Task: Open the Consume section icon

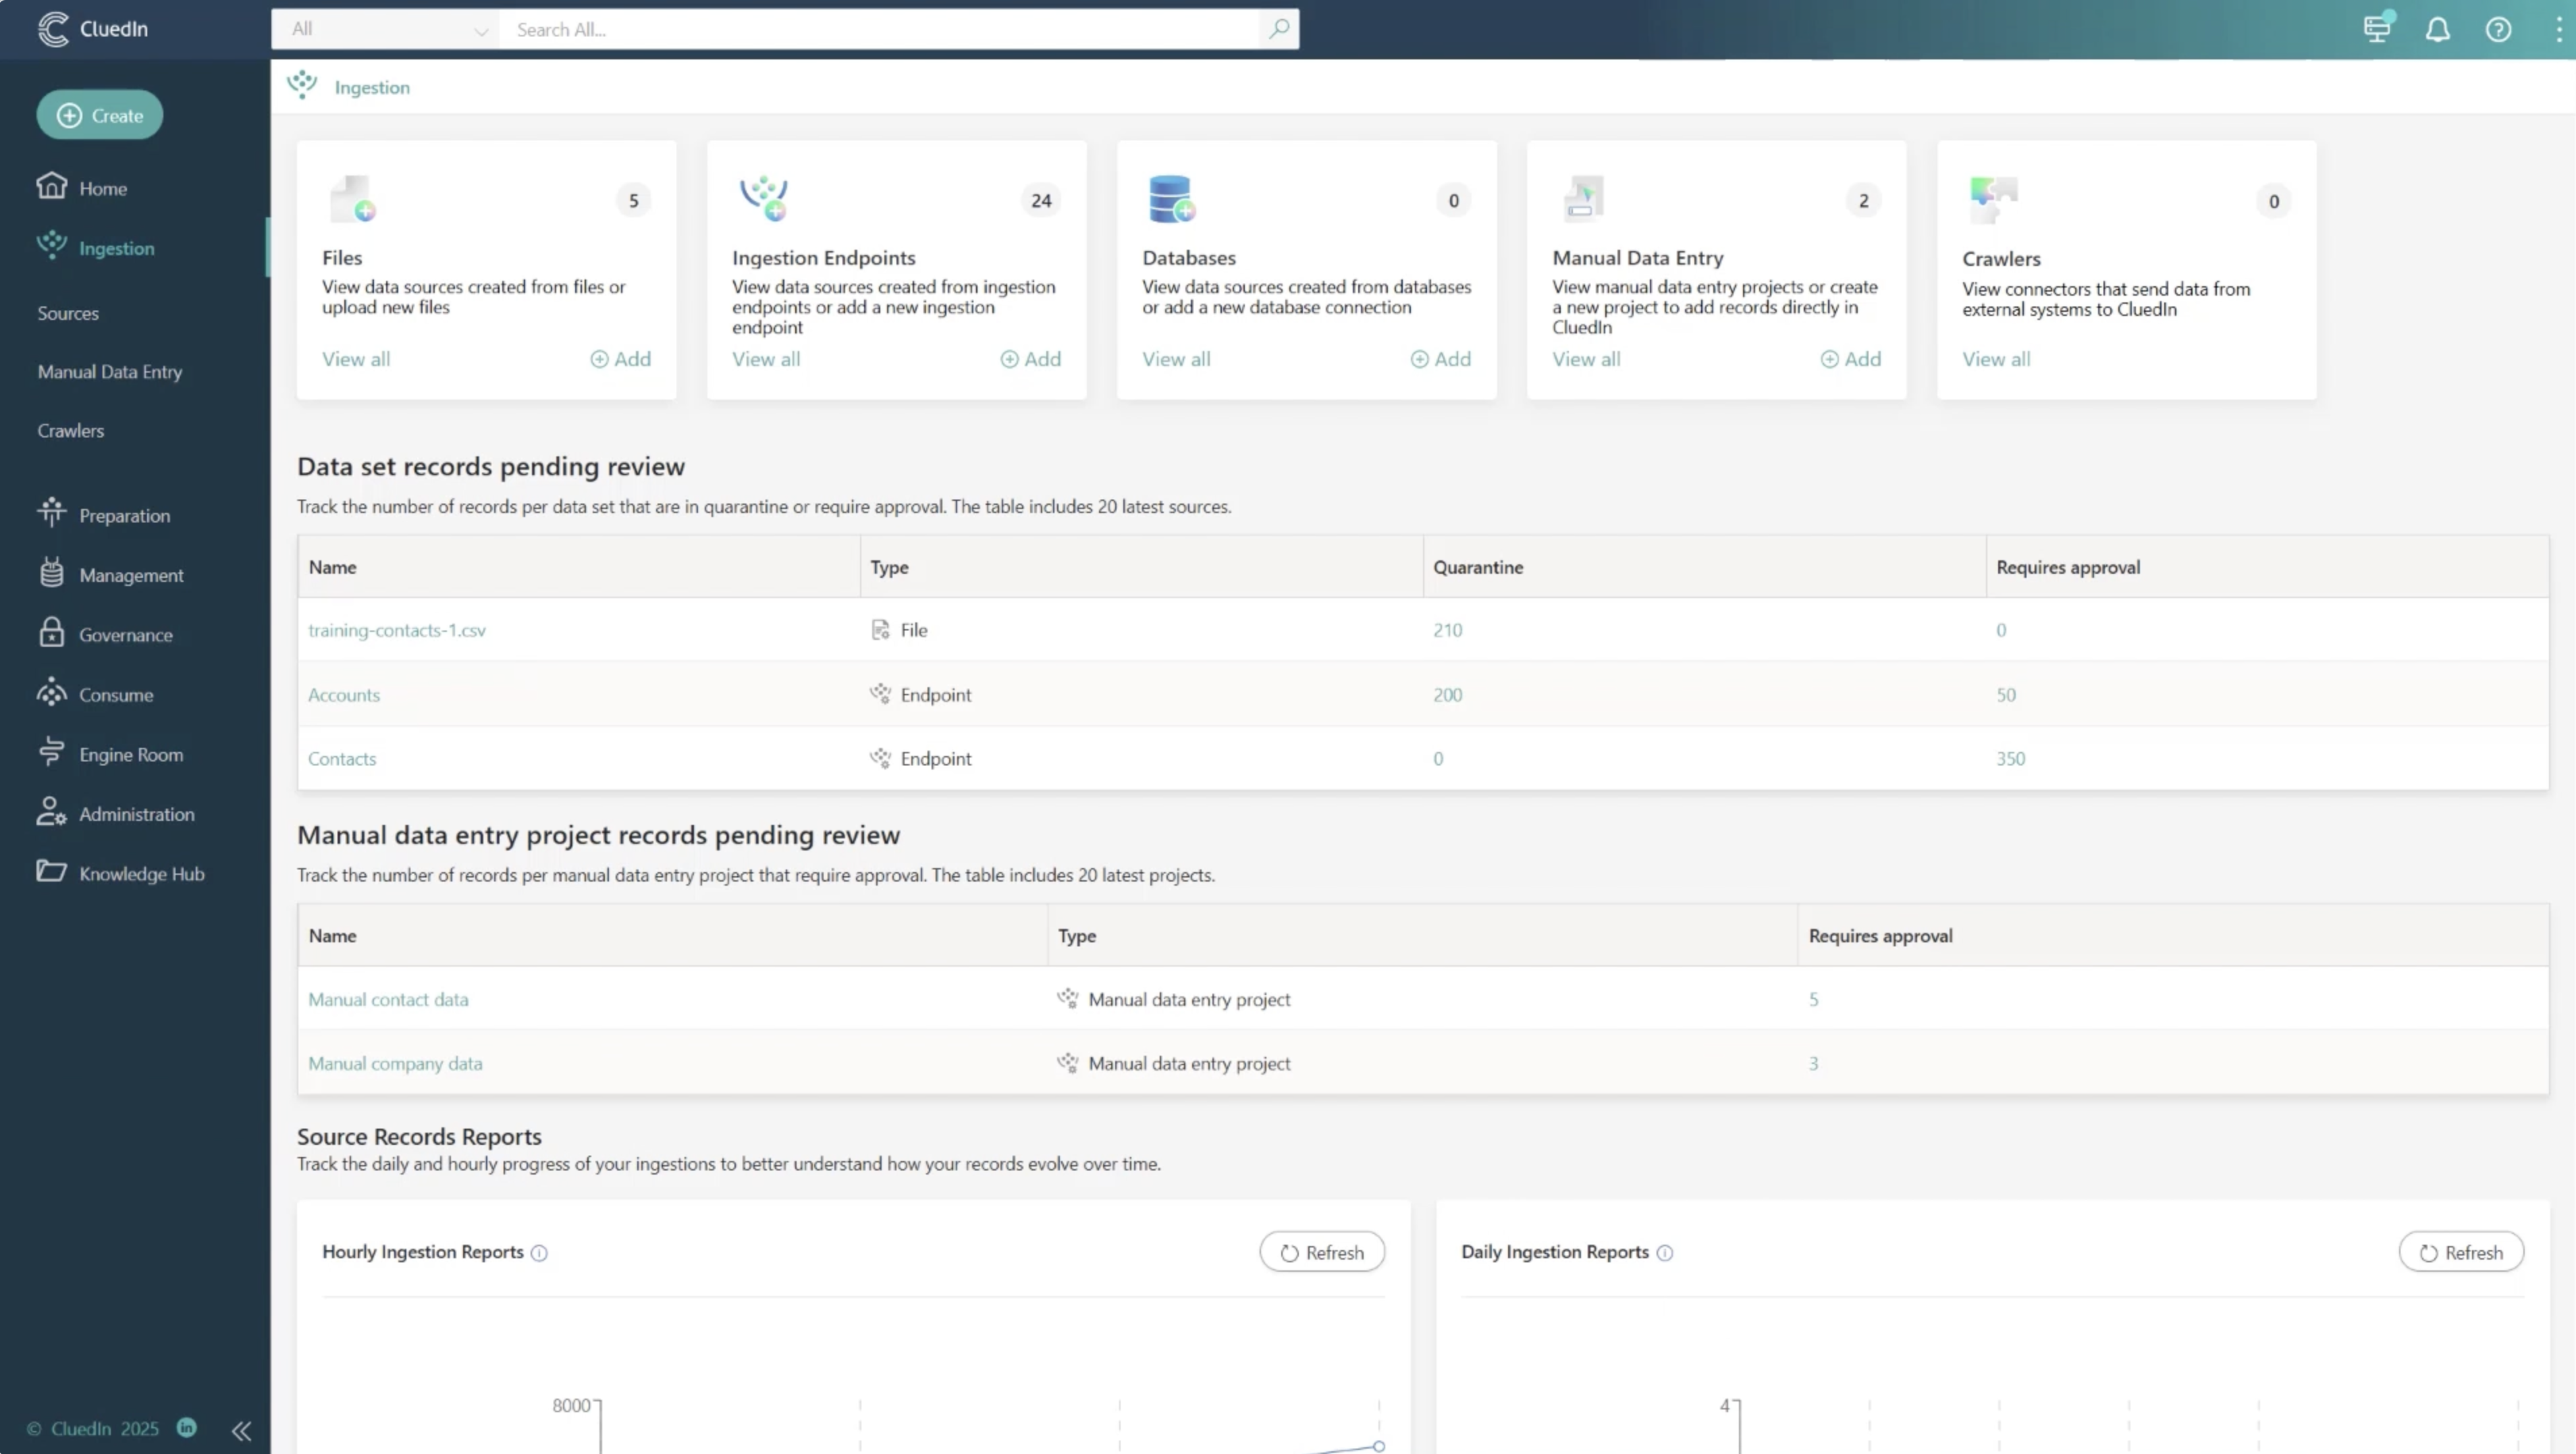Action: point(52,694)
